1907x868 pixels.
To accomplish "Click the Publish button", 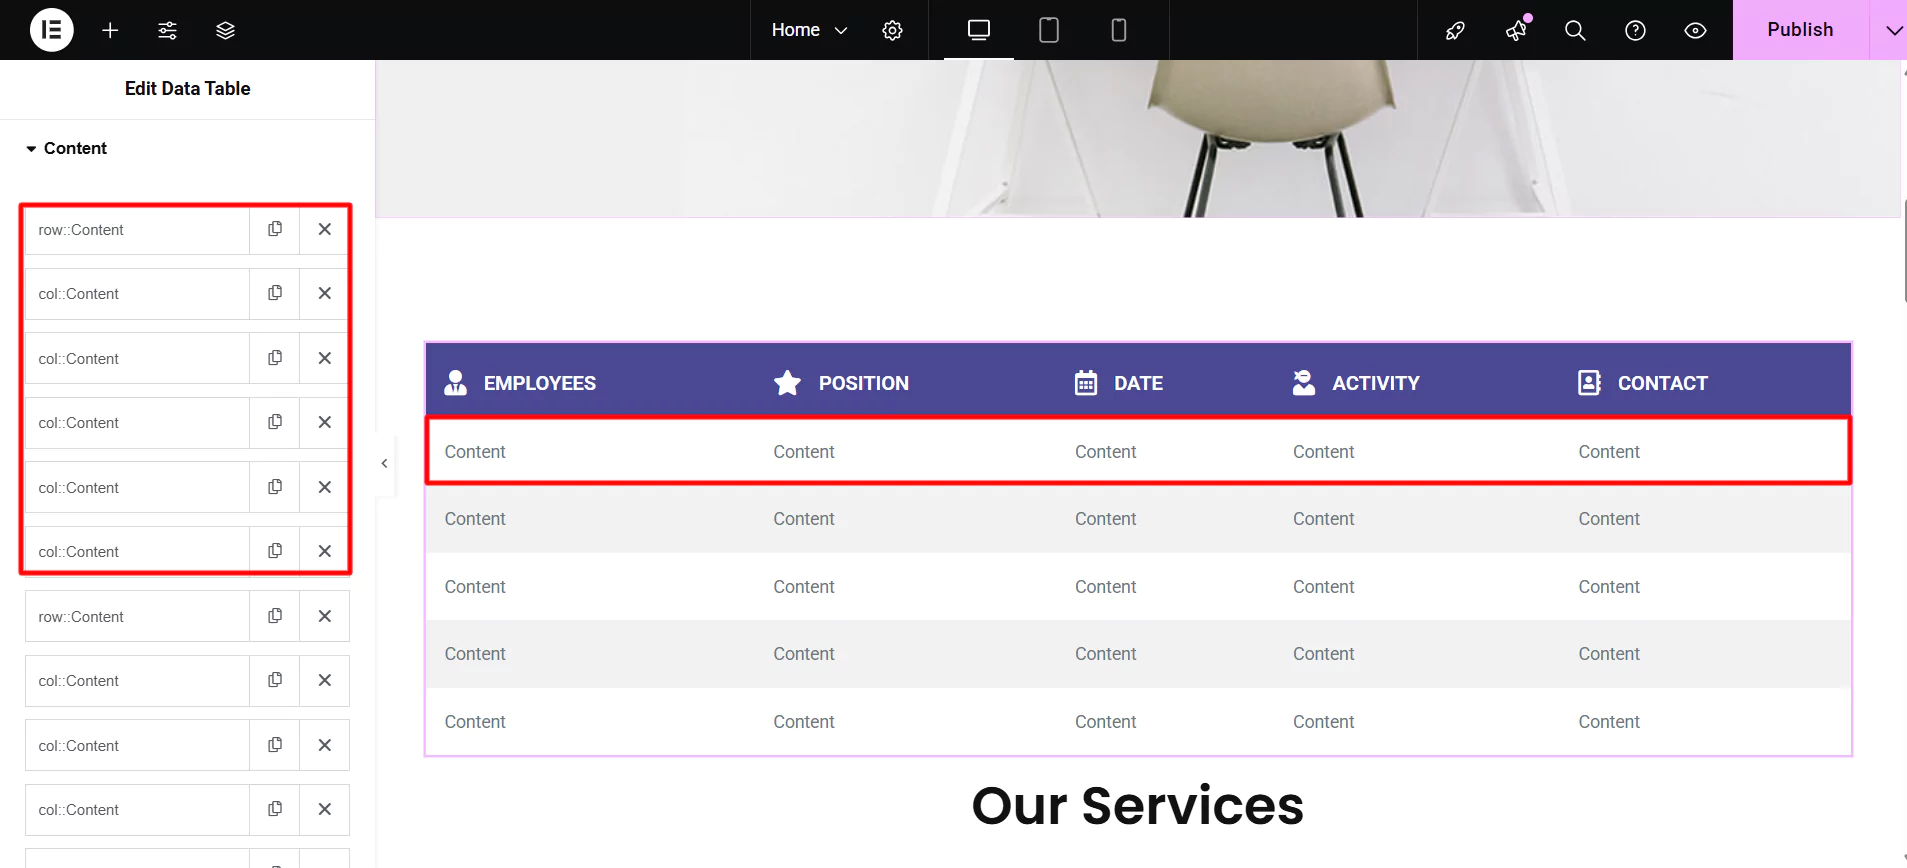I will click(x=1800, y=30).
